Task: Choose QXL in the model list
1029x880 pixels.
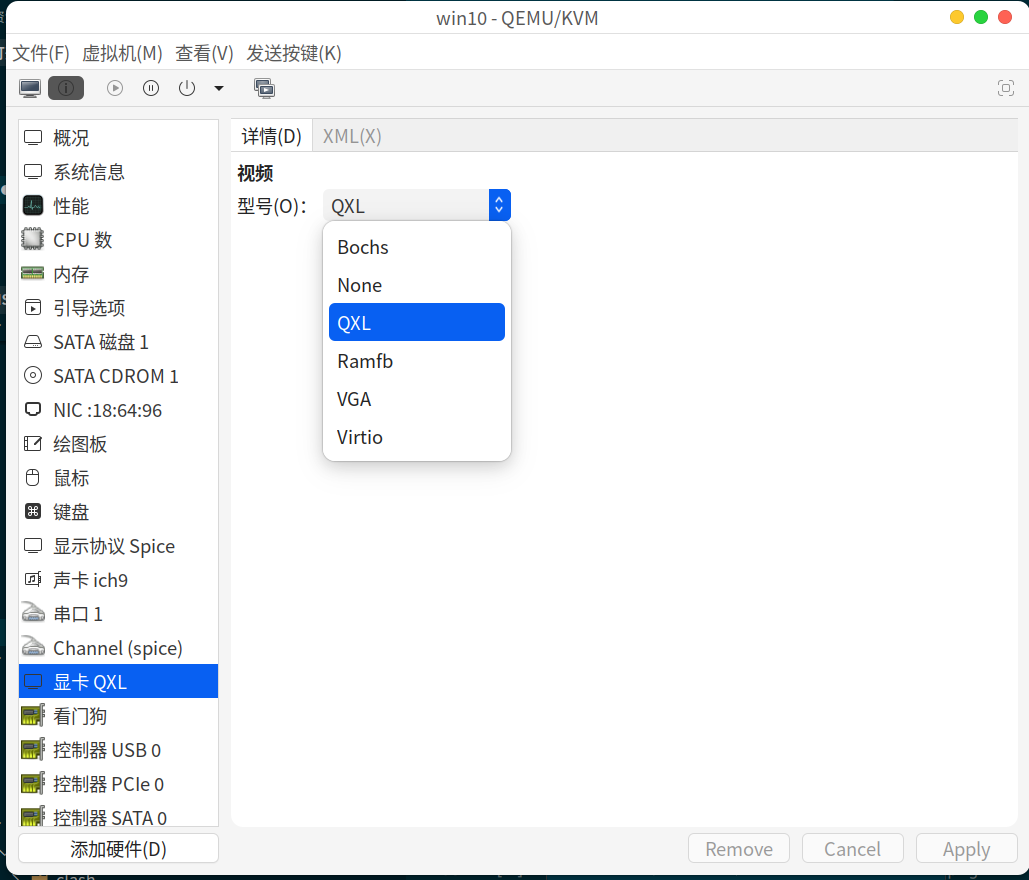Action: (417, 322)
